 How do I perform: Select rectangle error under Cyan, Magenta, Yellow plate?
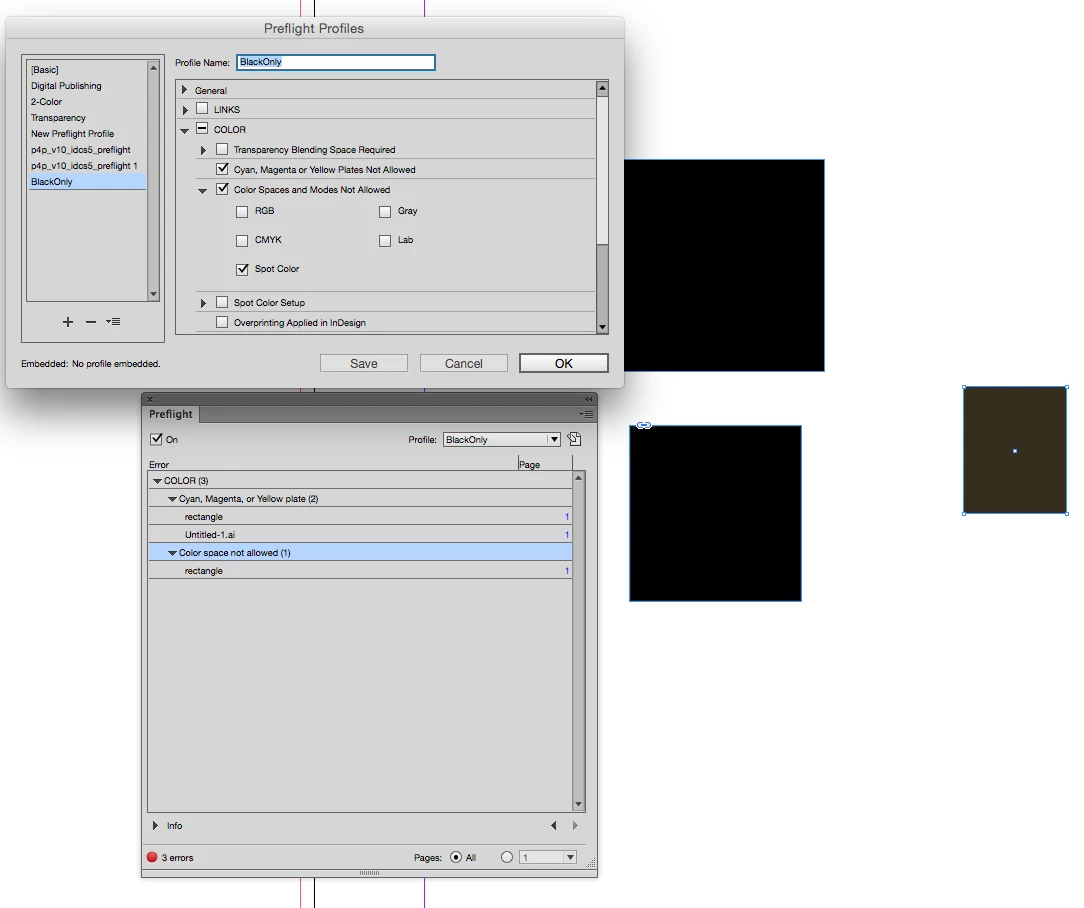(x=360, y=517)
